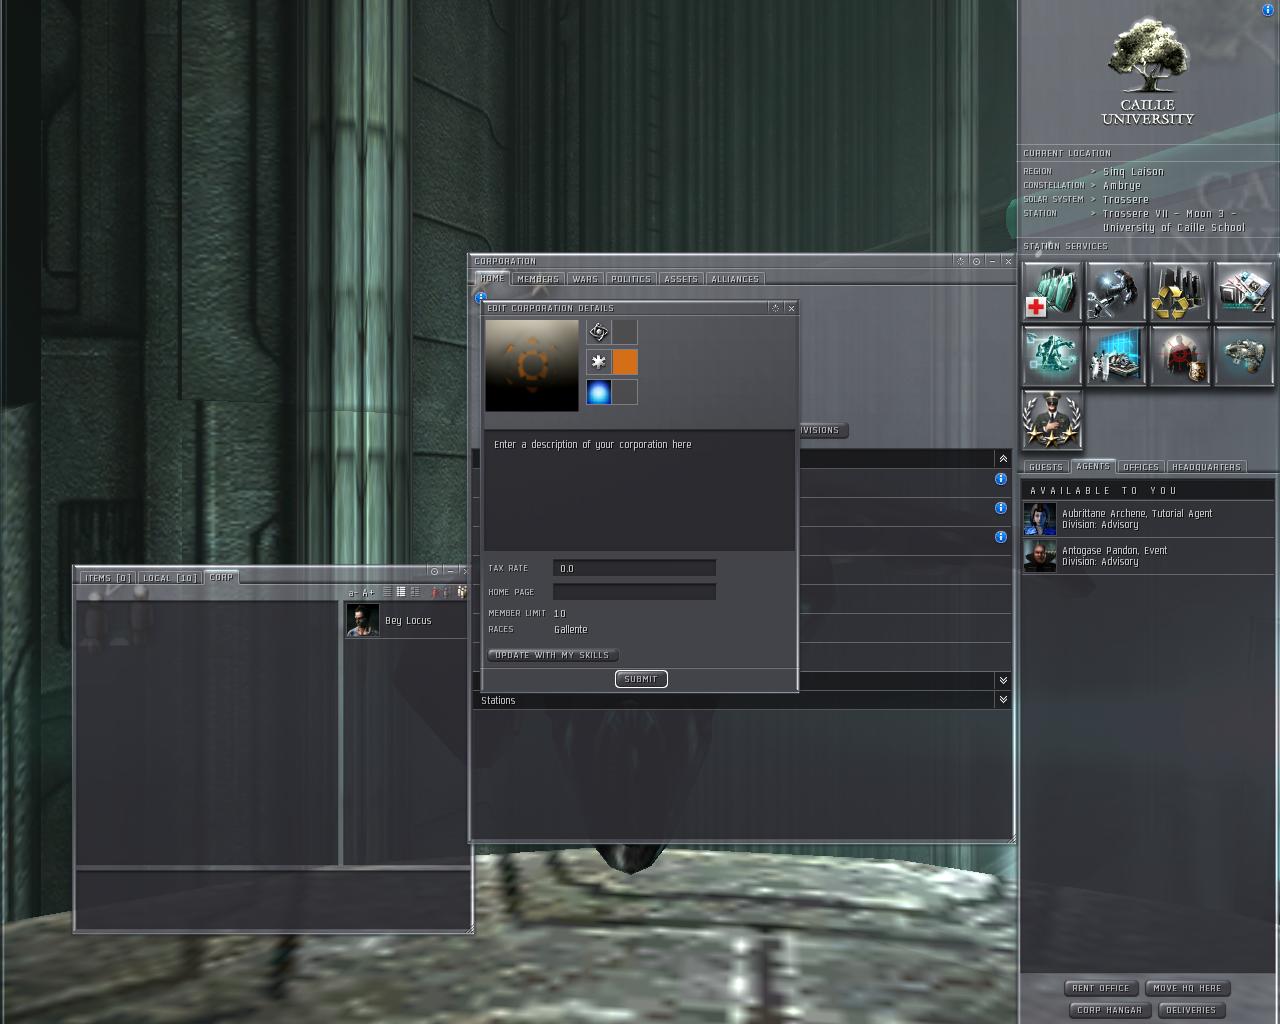Pick the orange color swatch
Screen dimensions: 1280x1024
625,362
